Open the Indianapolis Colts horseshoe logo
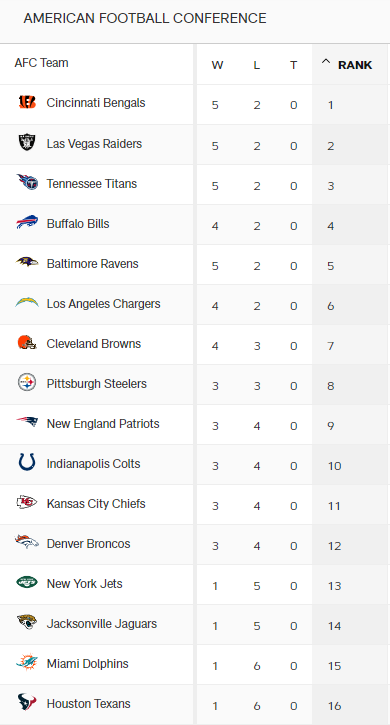Screen dimensions: 390x725 pyautogui.click(x=27, y=462)
